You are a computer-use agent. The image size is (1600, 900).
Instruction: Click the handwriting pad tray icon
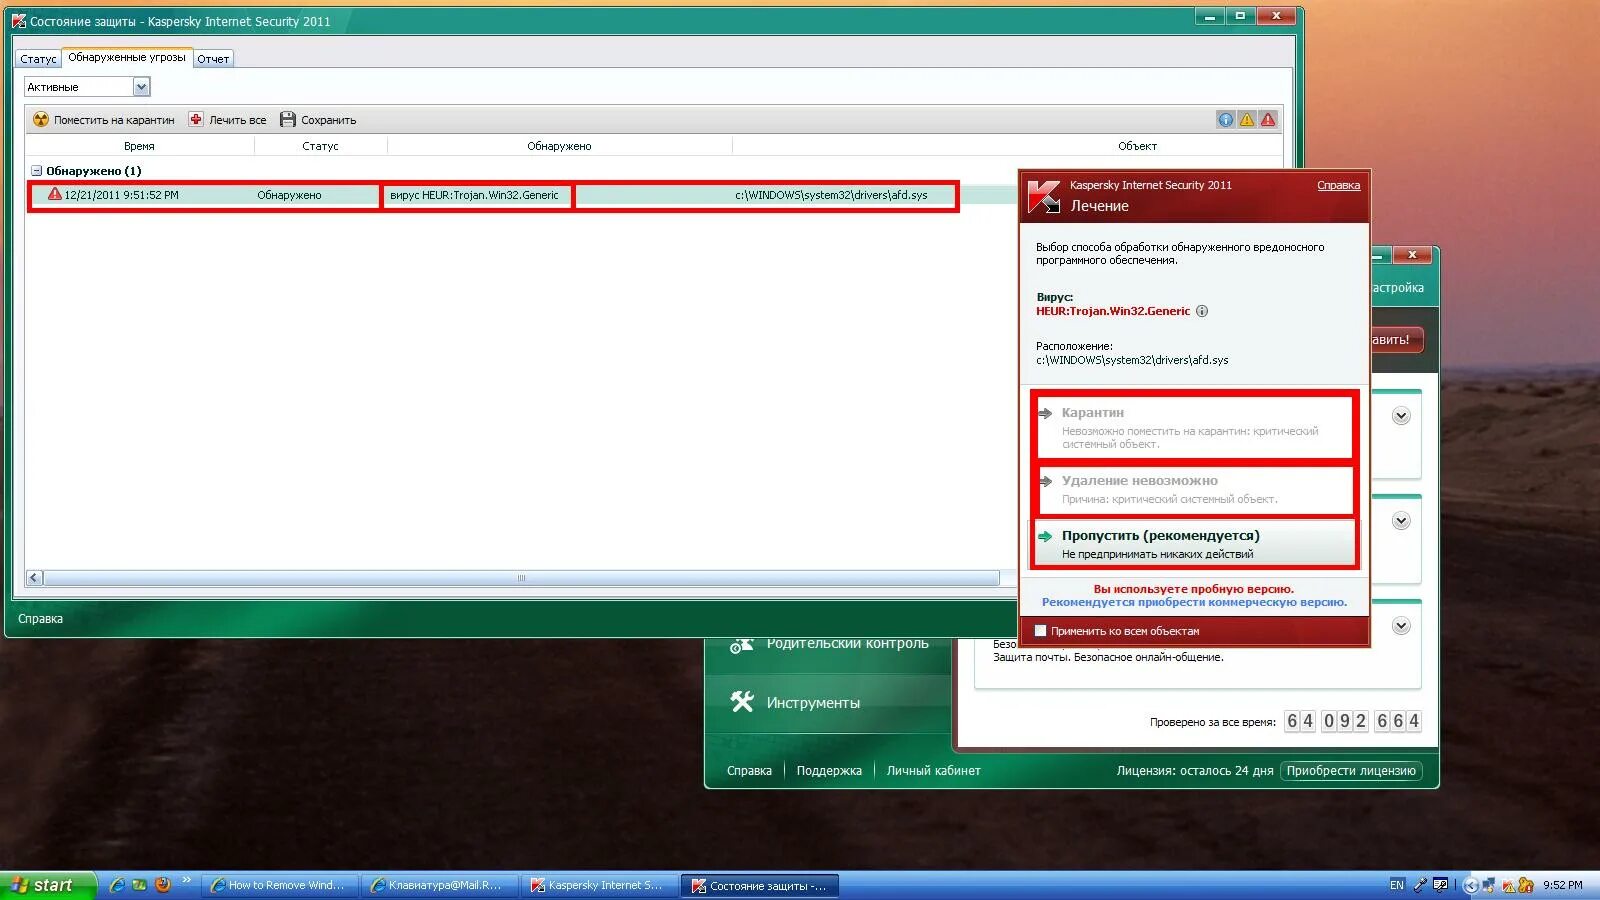pyautogui.click(x=1440, y=885)
